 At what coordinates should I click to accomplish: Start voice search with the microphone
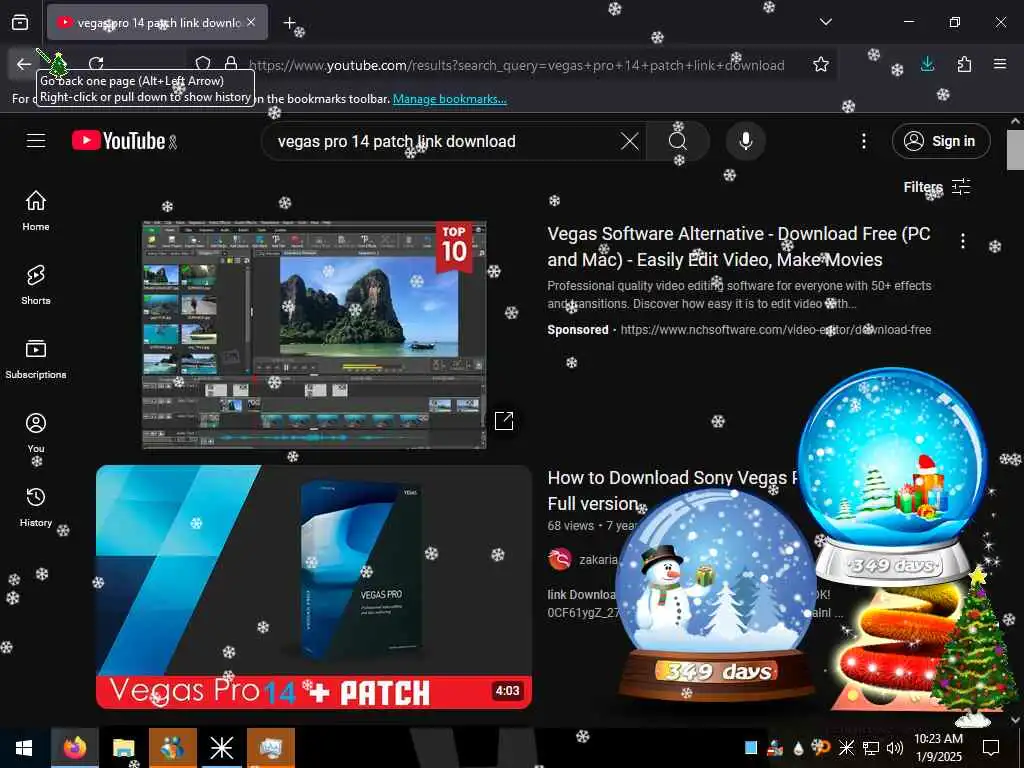pos(746,141)
